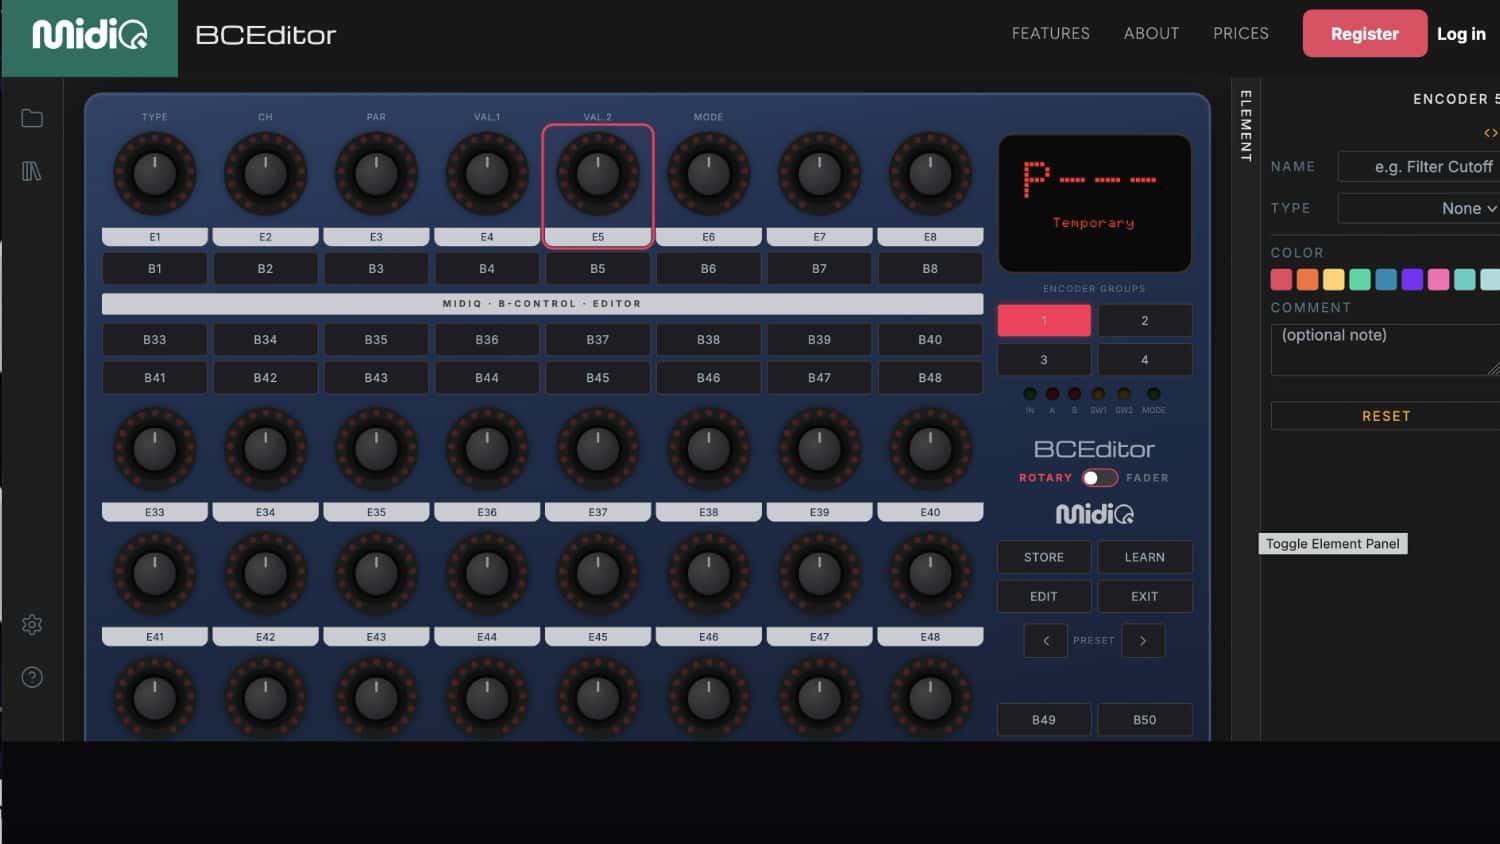Toggle the Rotary/Fader switch
Screen dimensions: 1500x844
pos(1099,478)
